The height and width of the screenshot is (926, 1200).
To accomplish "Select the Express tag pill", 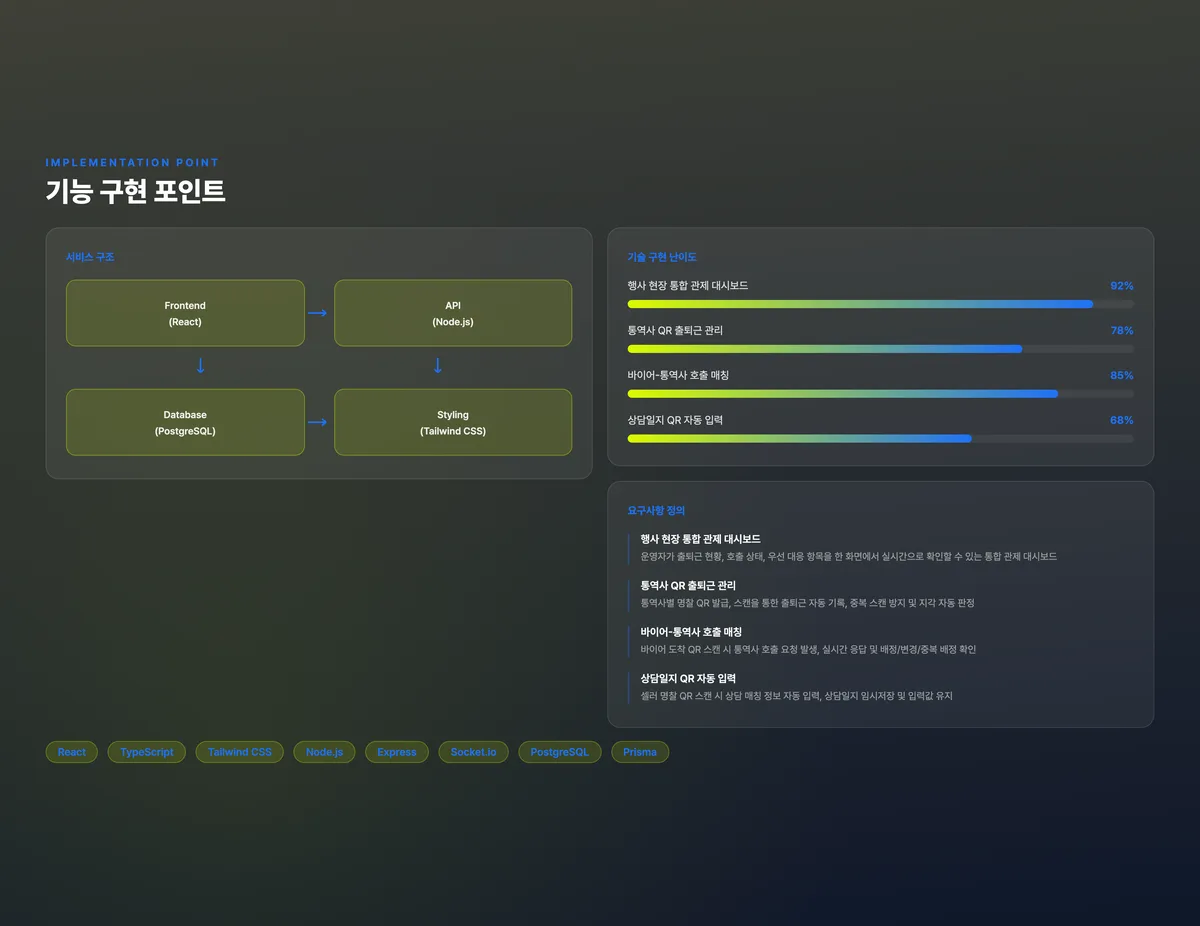I will click(x=397, y=752).
